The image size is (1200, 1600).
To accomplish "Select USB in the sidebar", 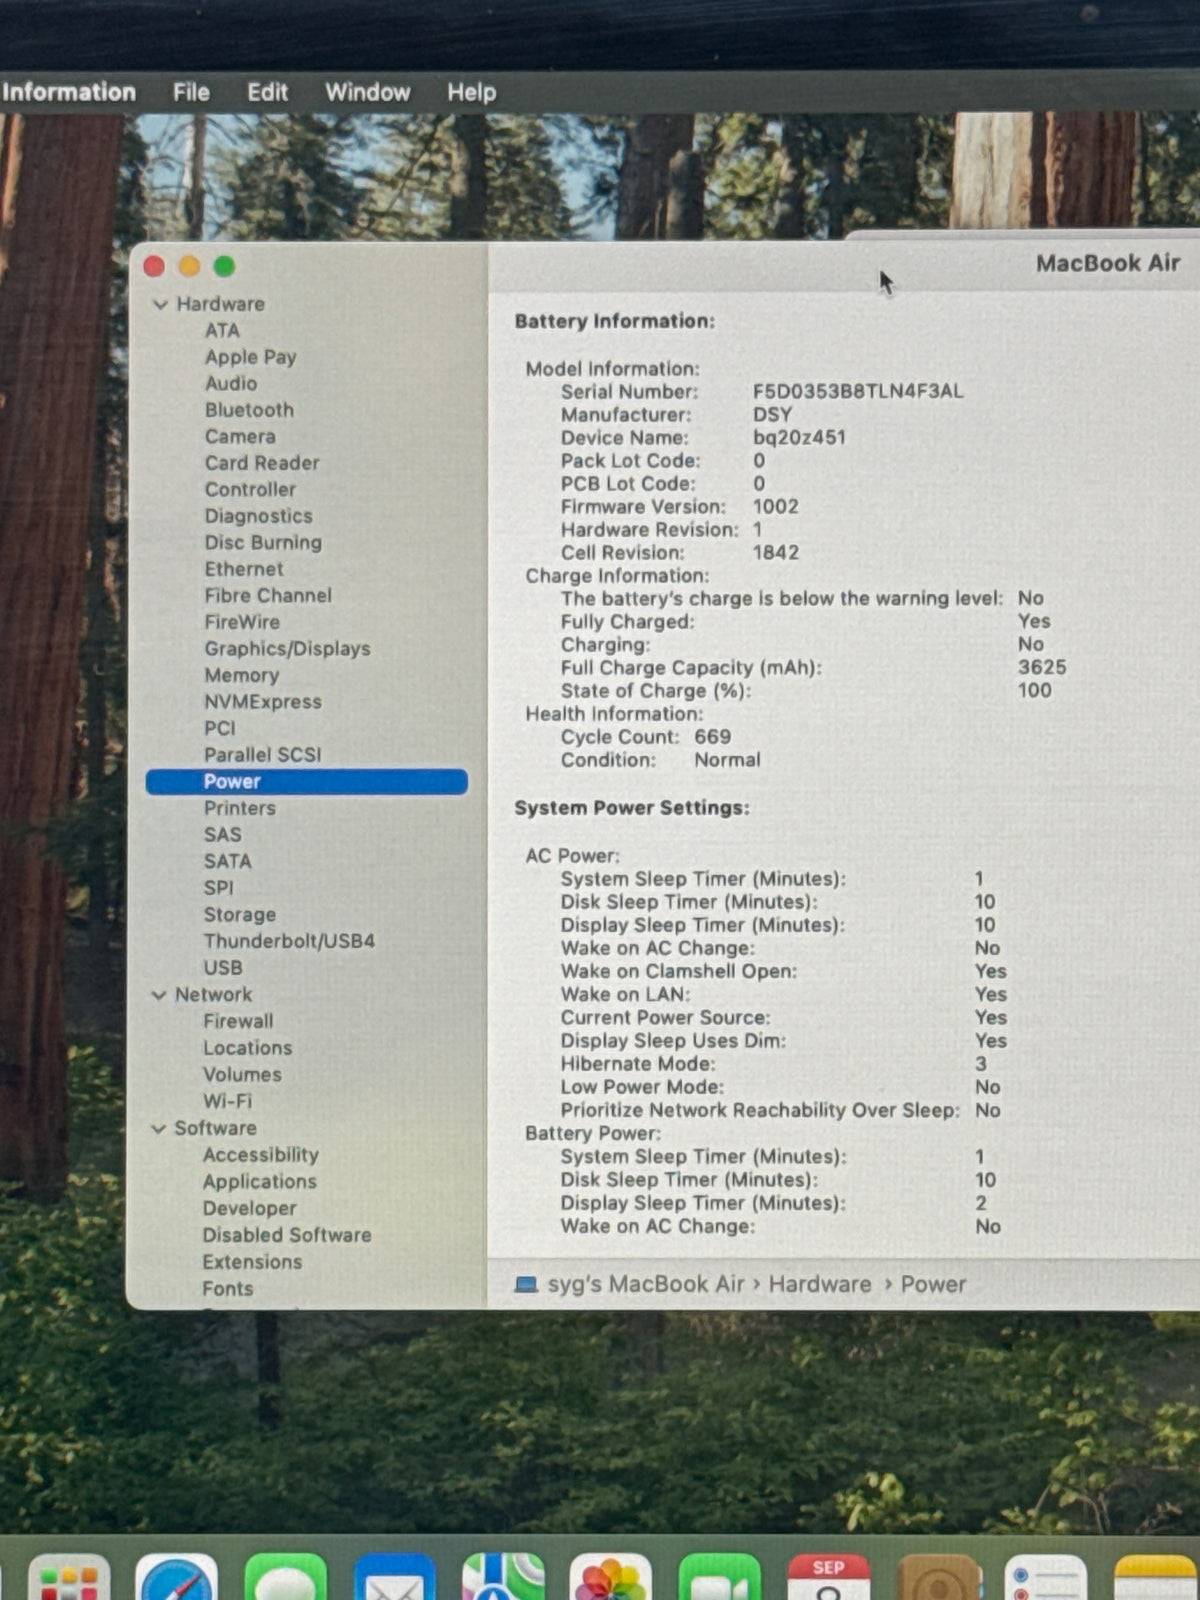I will click(x=223, y=968).
